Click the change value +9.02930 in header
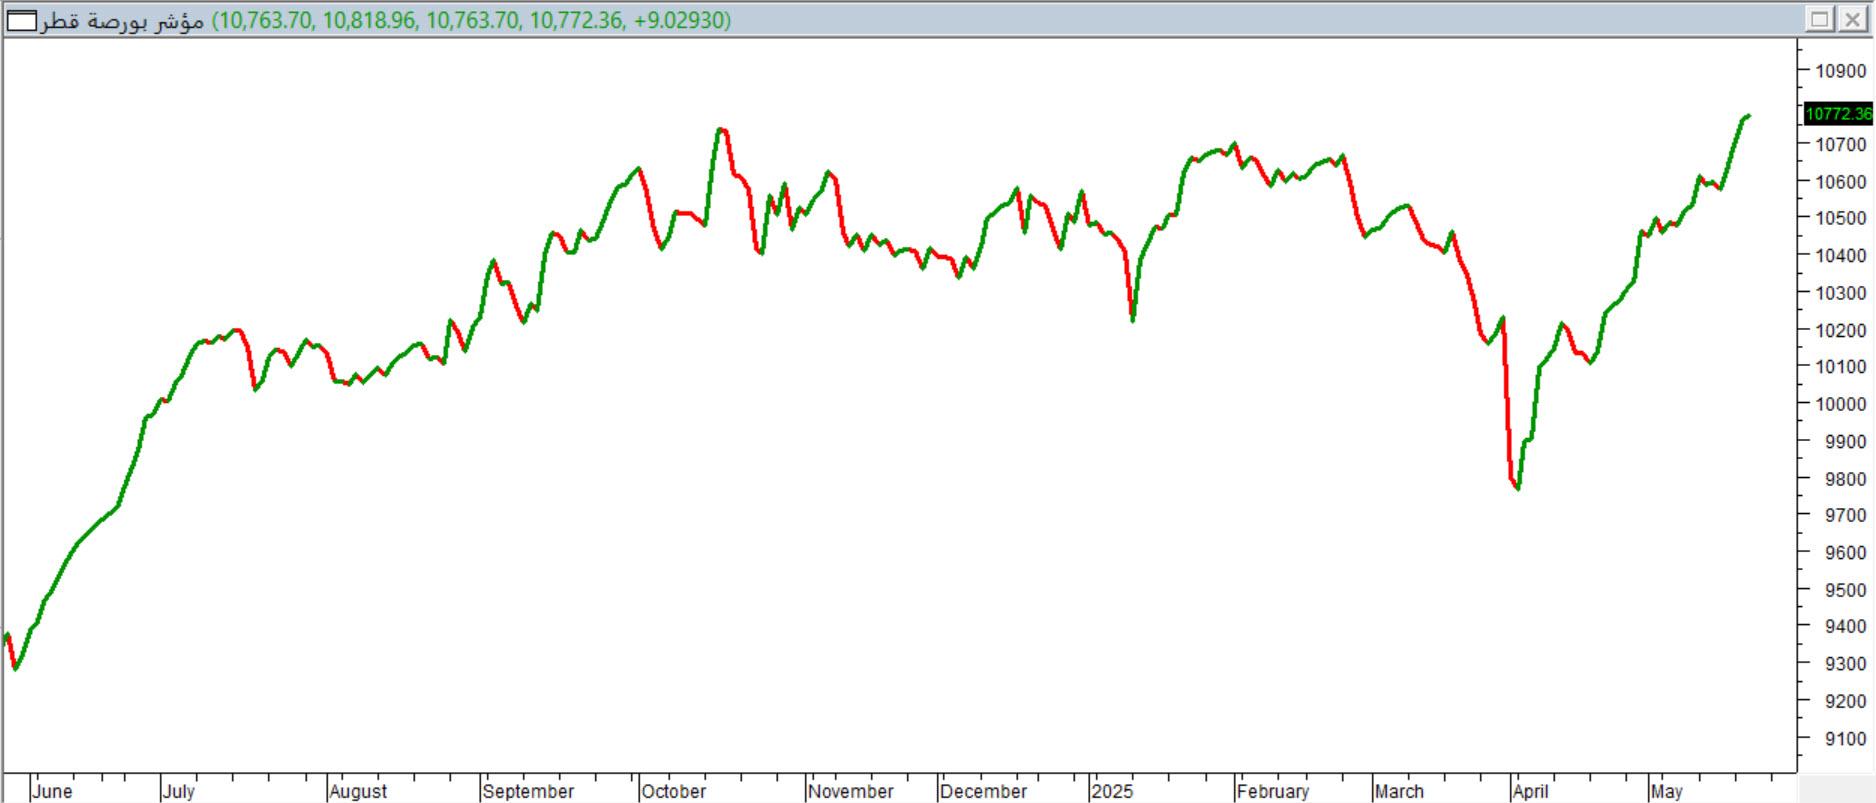 (681, 20)
